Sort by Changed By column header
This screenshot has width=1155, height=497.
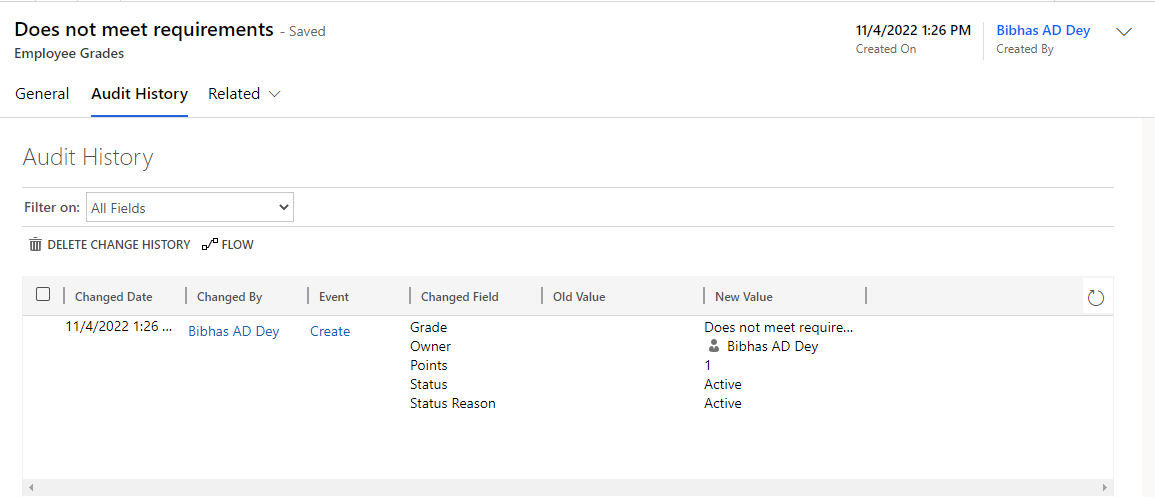click(x=230, y=297)
